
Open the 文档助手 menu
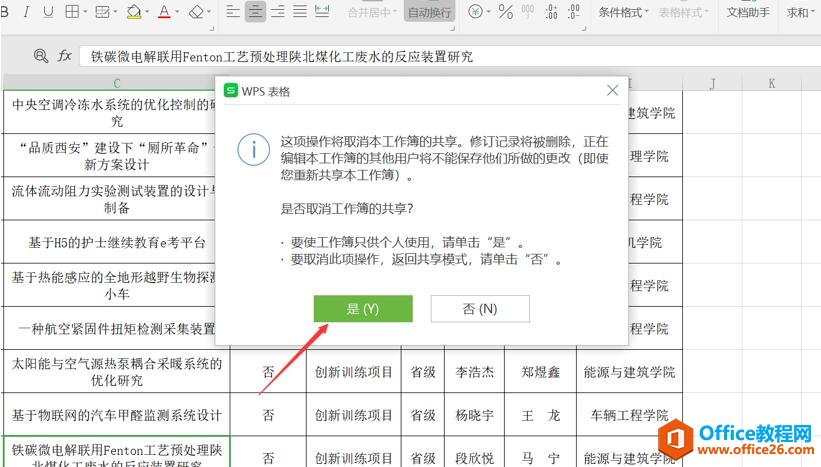tap(748, 12)
